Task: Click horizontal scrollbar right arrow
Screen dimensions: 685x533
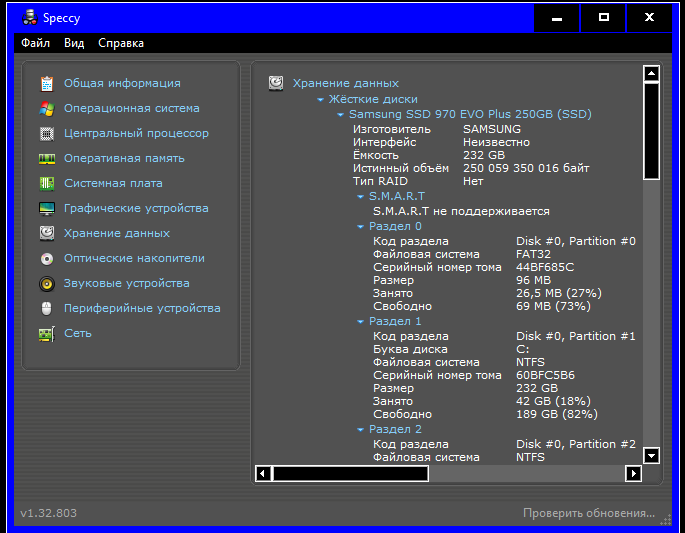Action: 633,473
